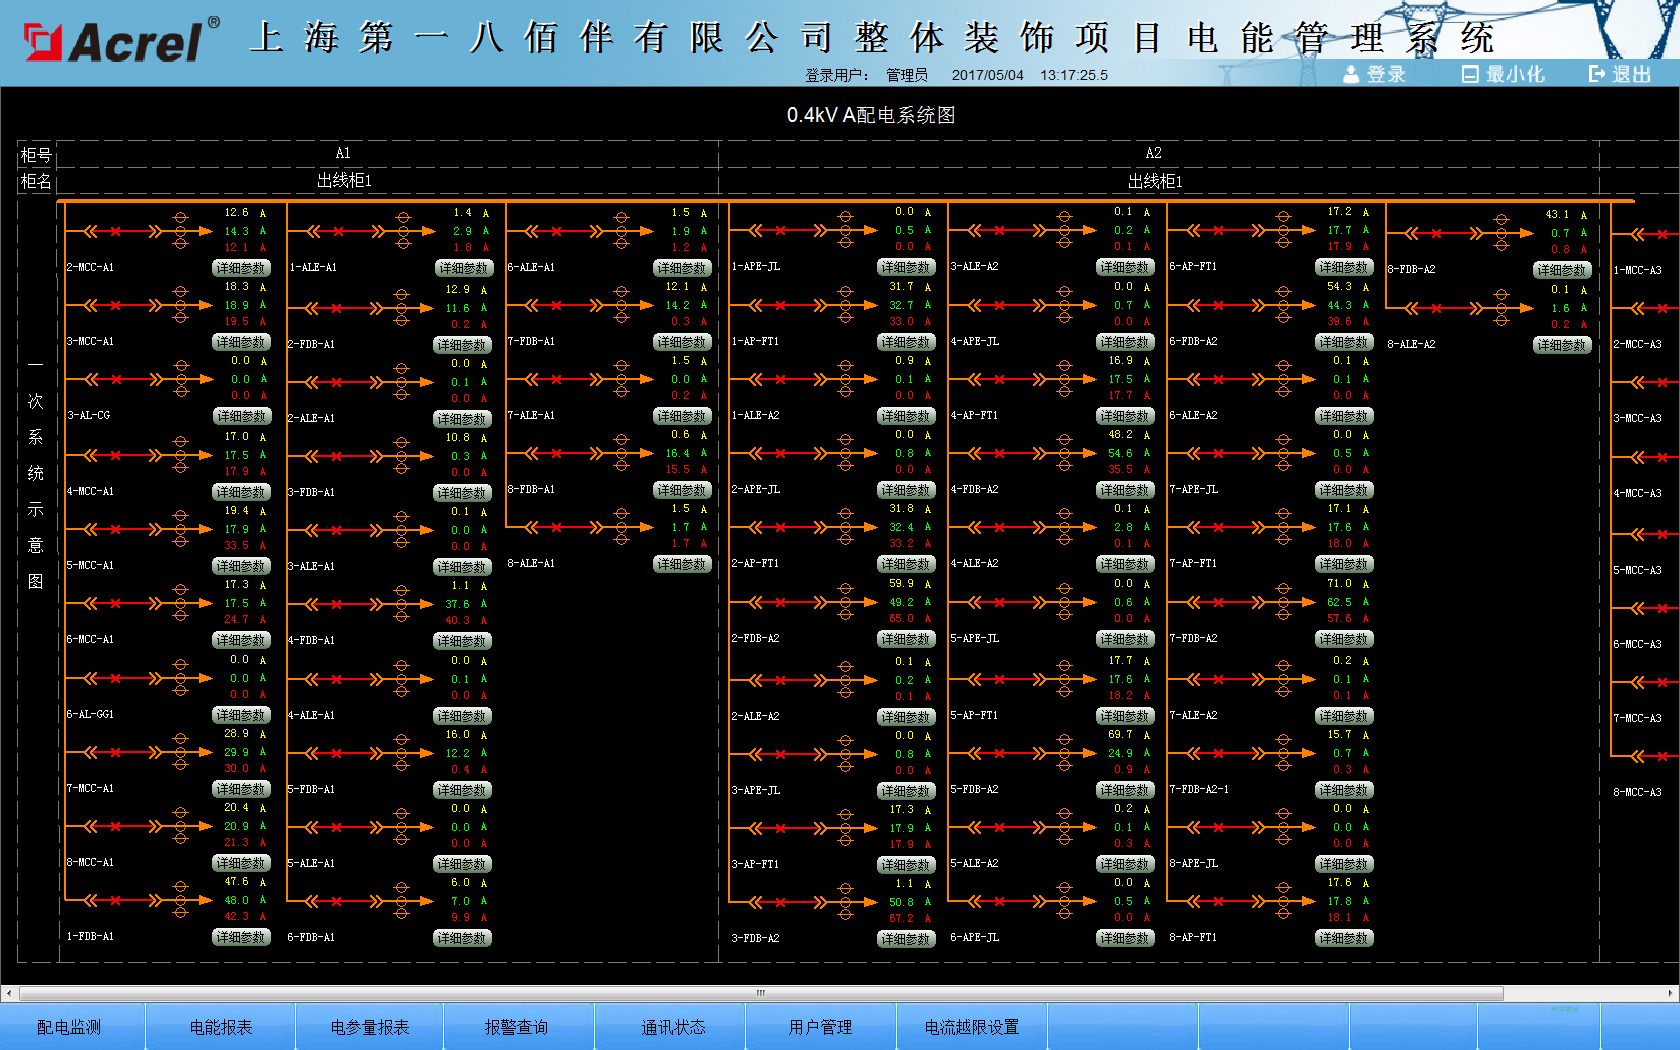Toggle the circuit breaker on 6-ALE-A1 feeder
Image resolution: width=1680 pixels, height=1050 pixels.
coord(556,231)
